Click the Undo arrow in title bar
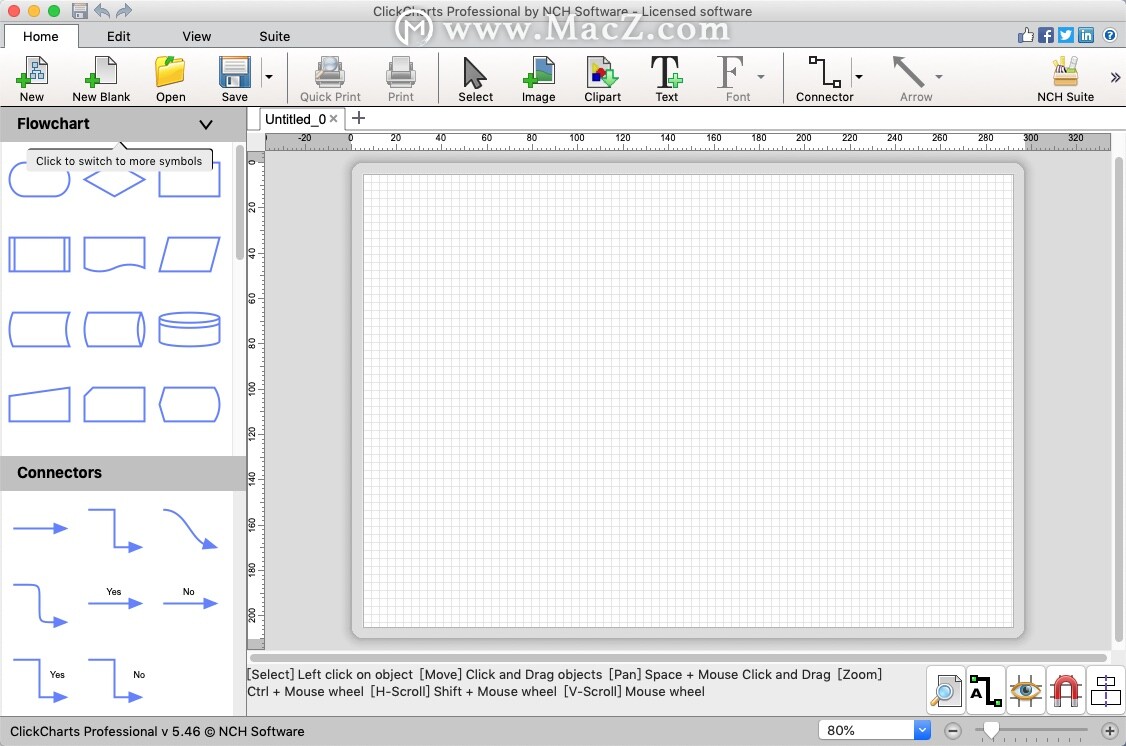Viewport: 1126px width, 746px height. [x=102, y=11]
